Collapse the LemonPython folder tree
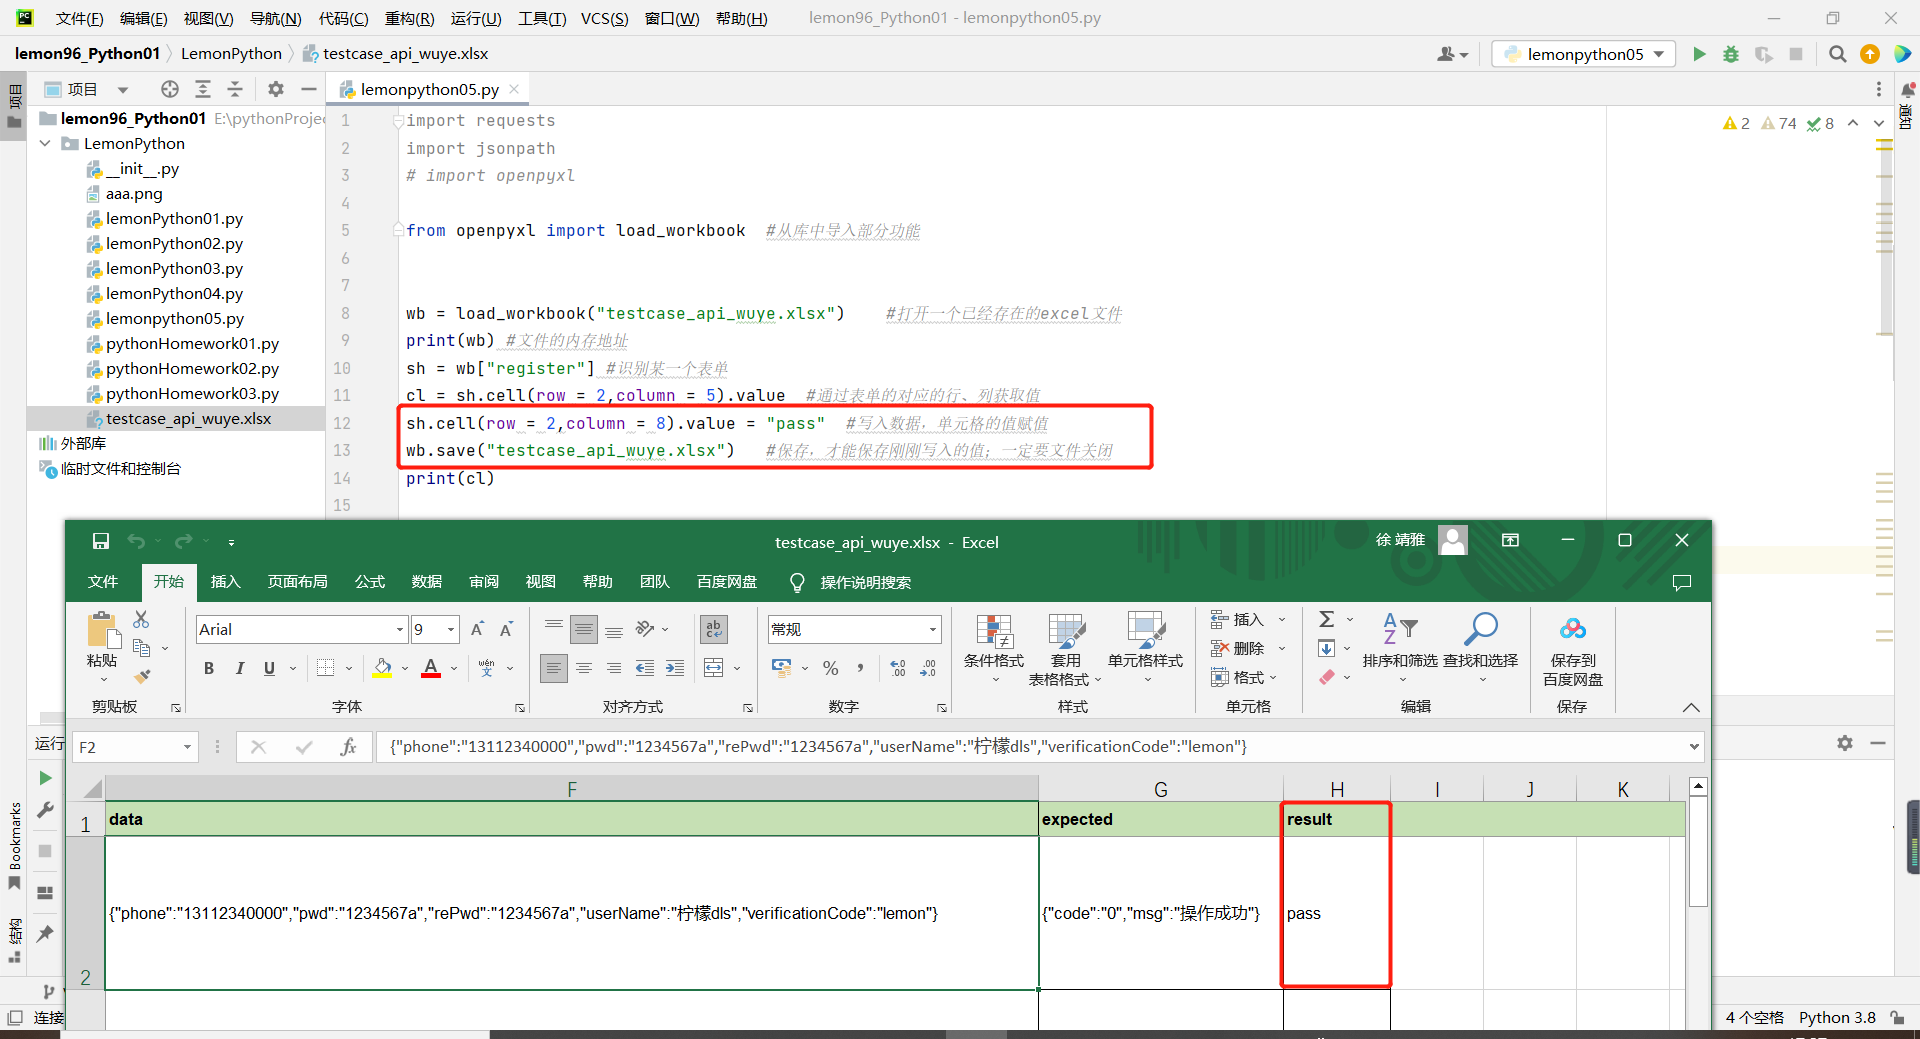This screenshot has height=1039, width=1920. coord(45,144)
